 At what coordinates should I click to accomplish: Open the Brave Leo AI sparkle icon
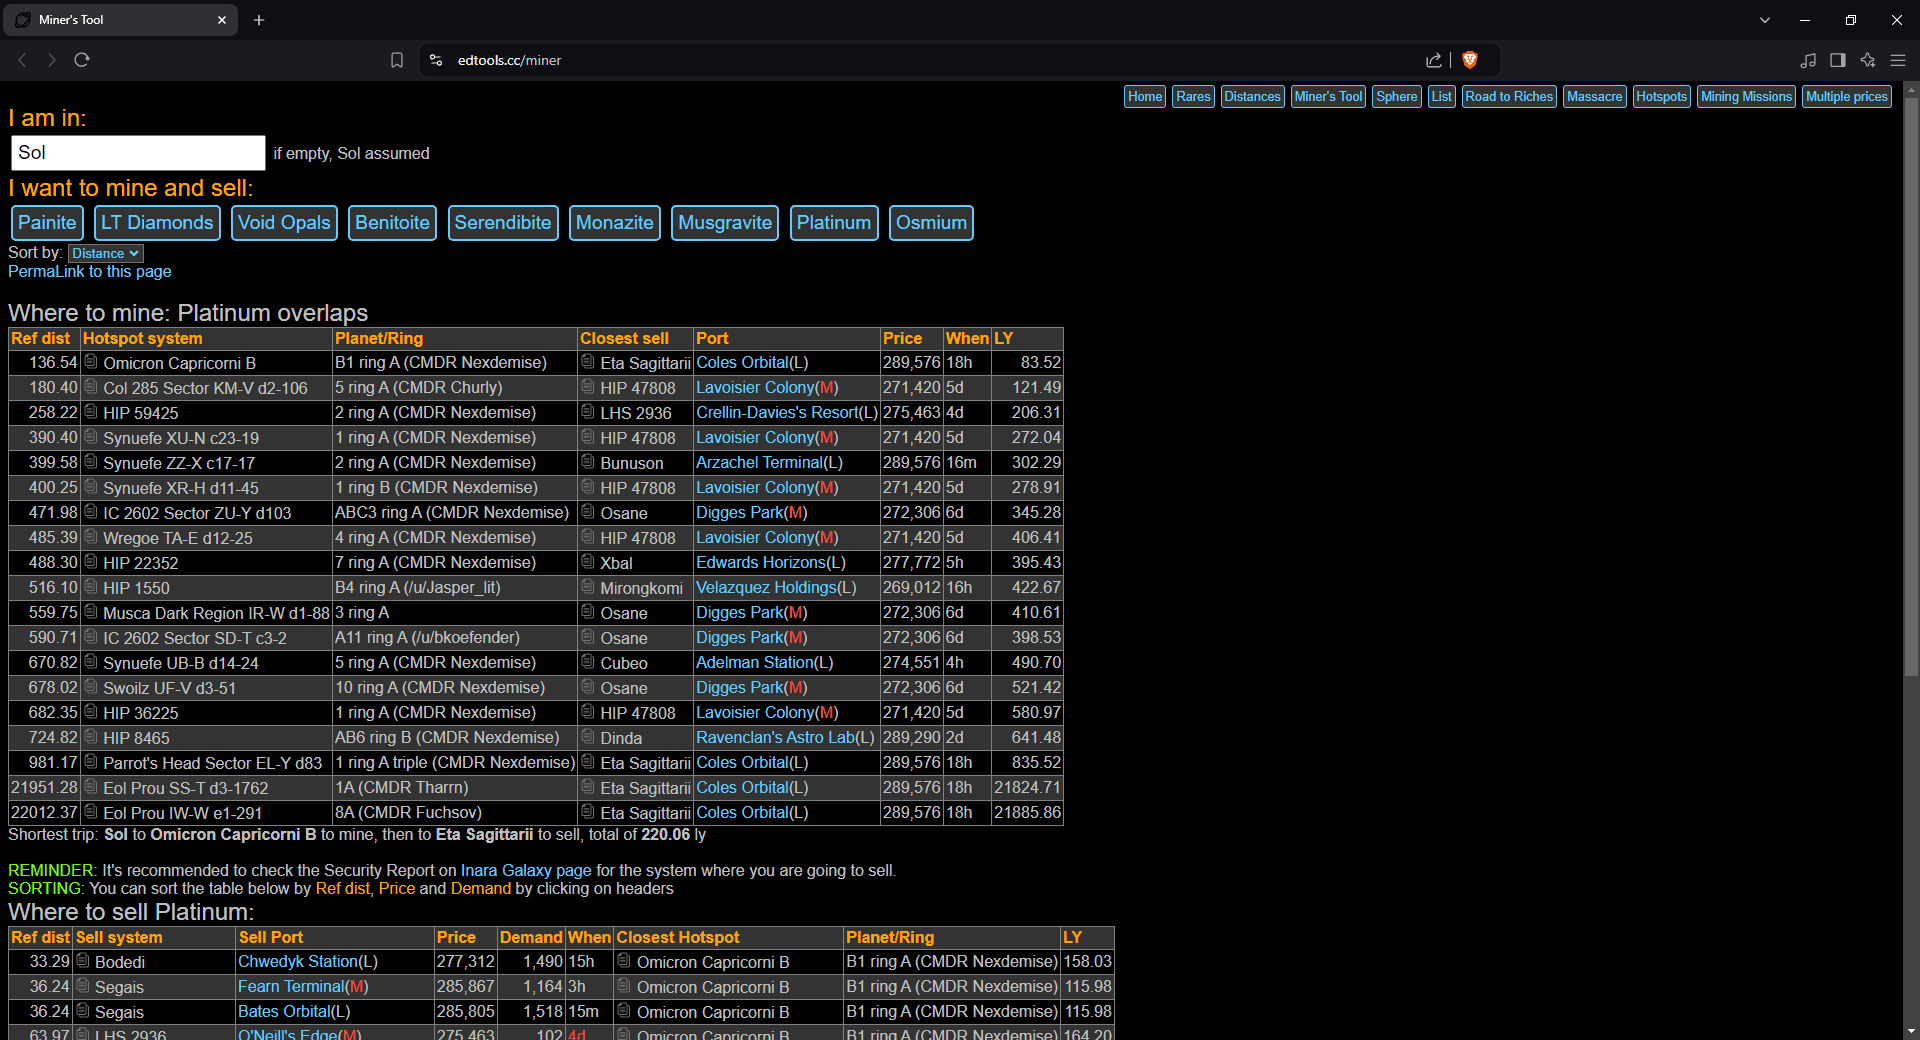coord(1867,60)
